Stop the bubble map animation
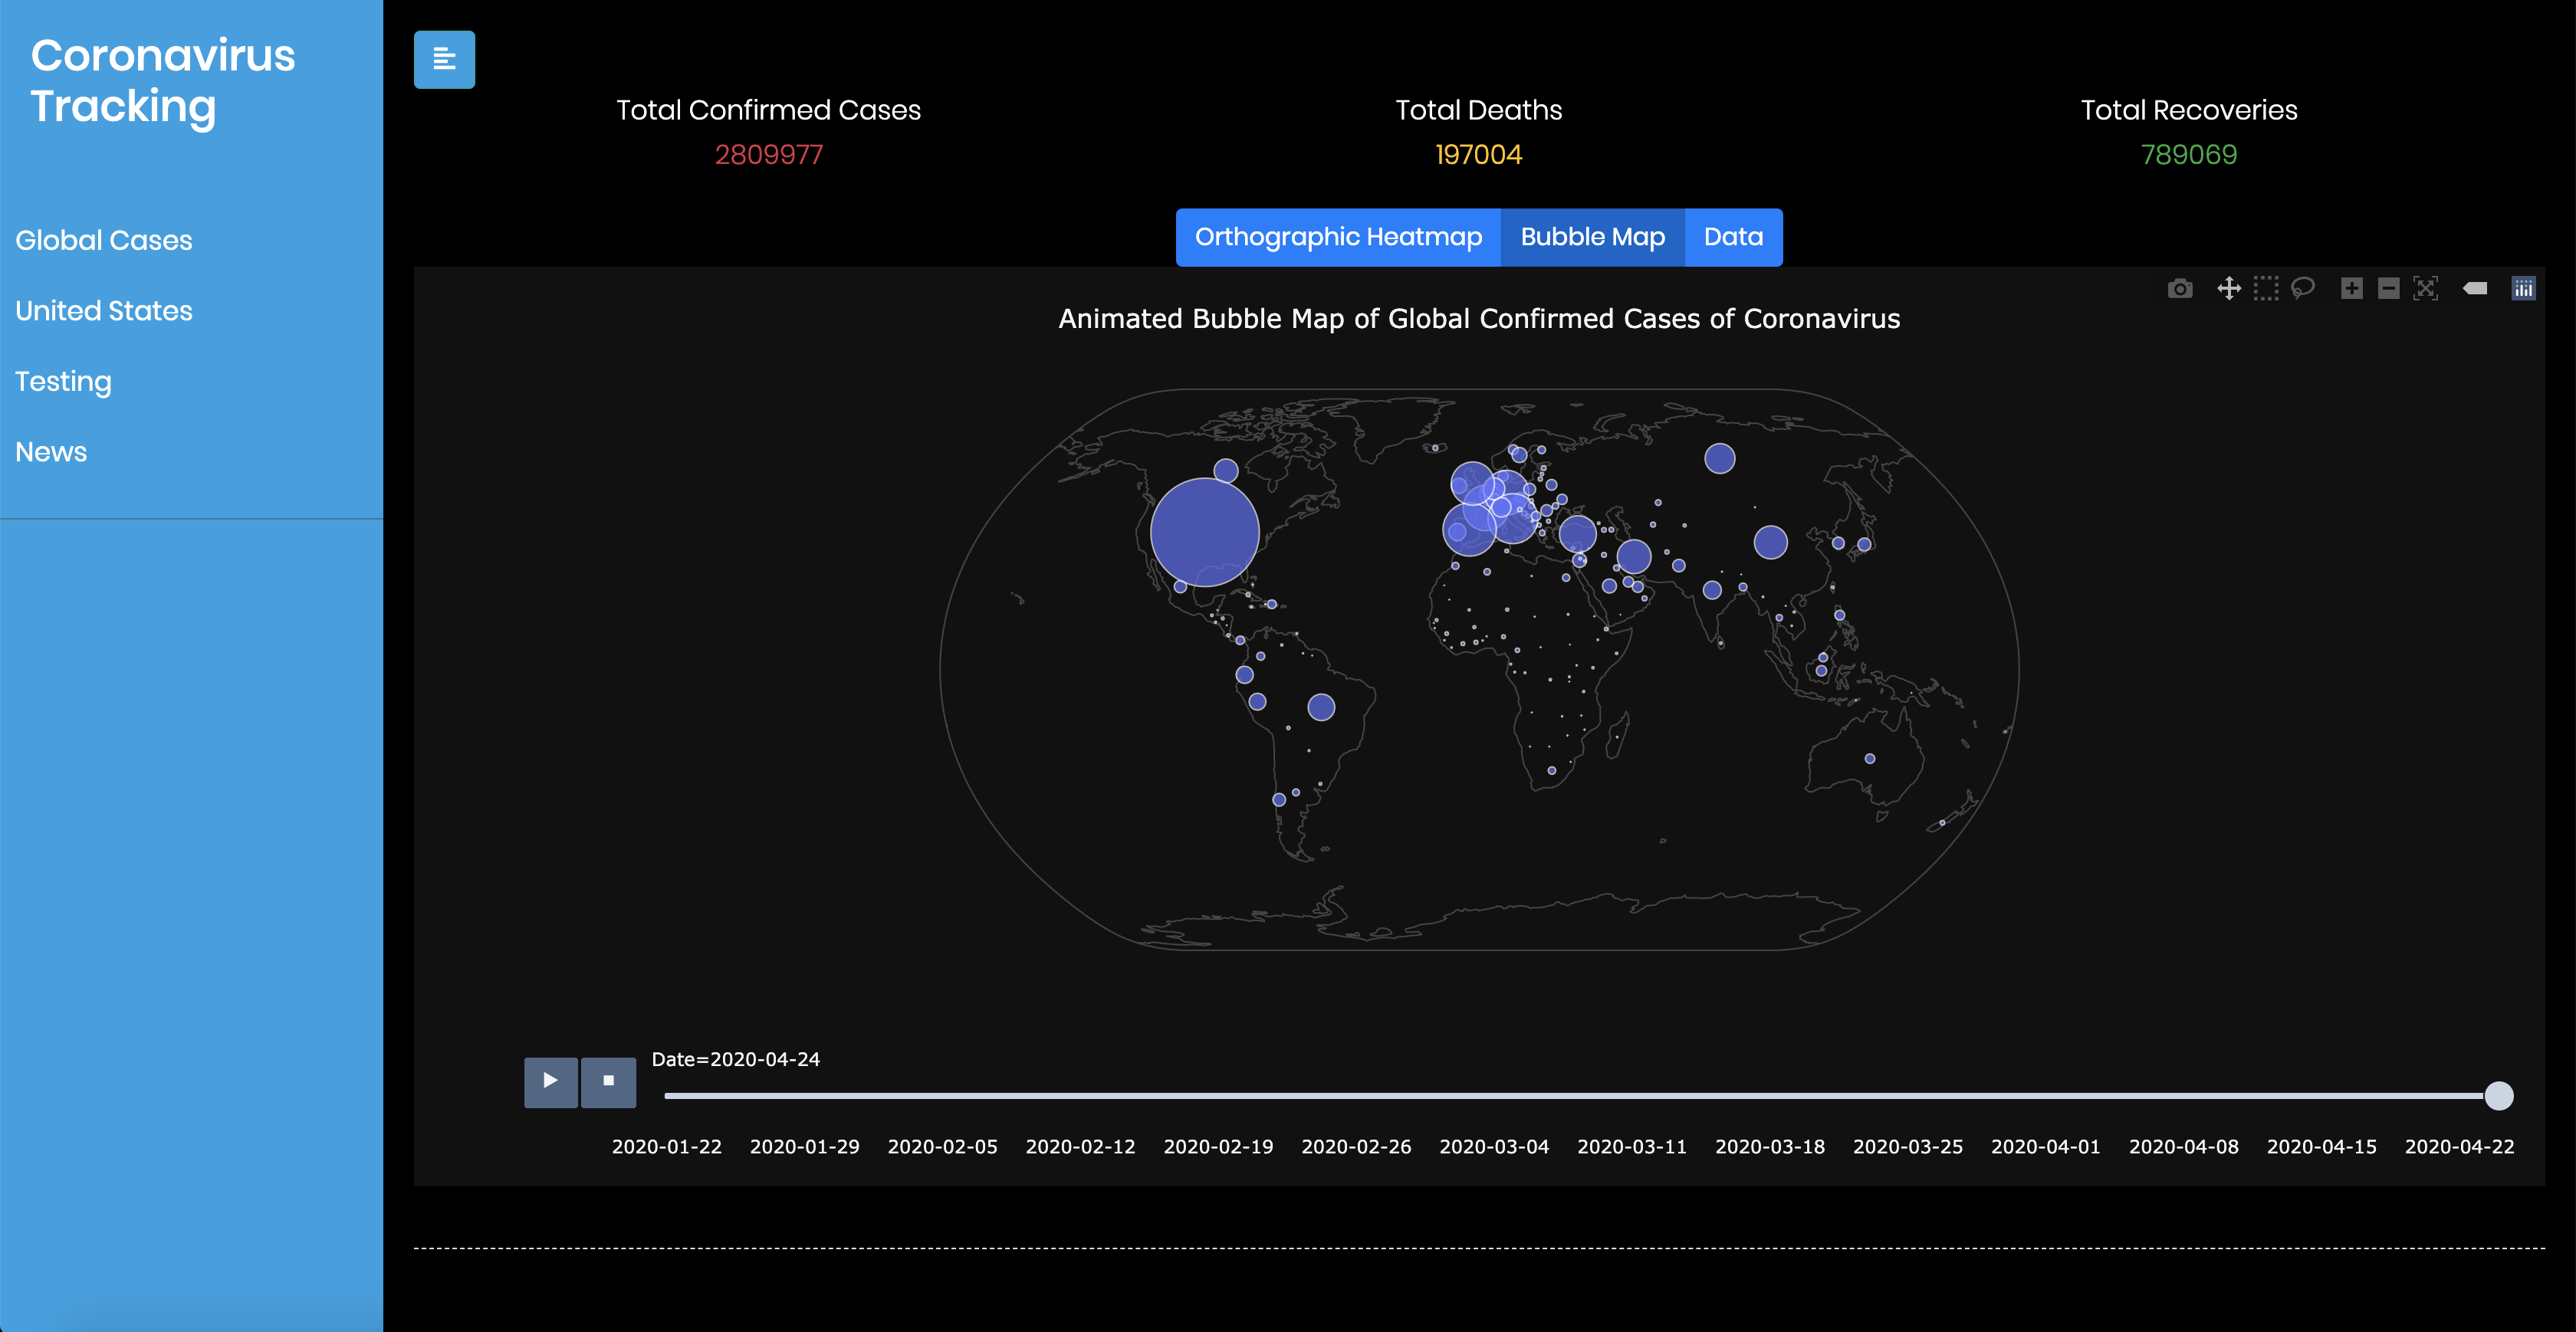 pyautogui.click(x=608, y=1081)
